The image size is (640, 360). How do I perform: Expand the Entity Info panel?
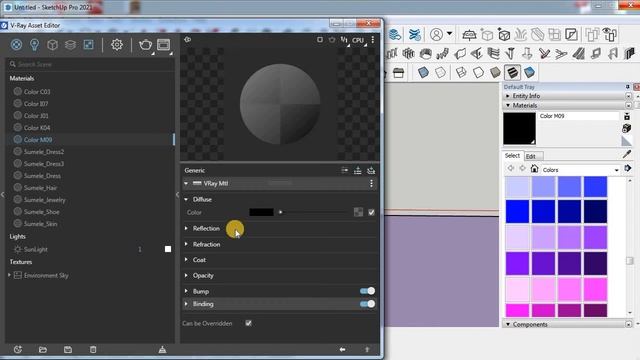[x=508, y=96]
